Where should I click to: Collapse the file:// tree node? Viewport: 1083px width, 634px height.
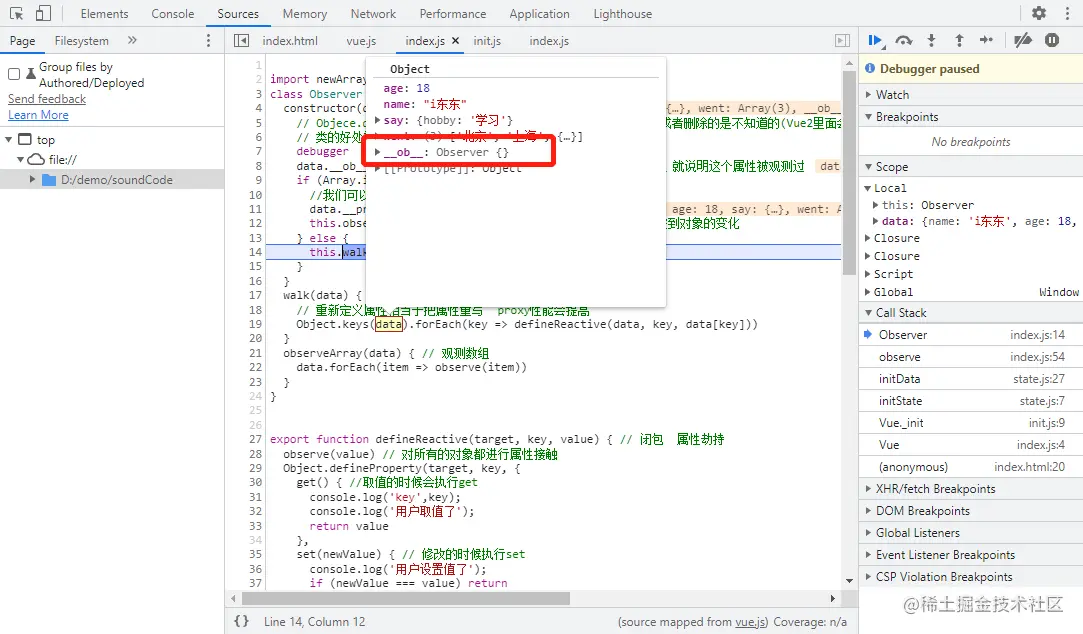pyautogui.click(x=21, y=160)
